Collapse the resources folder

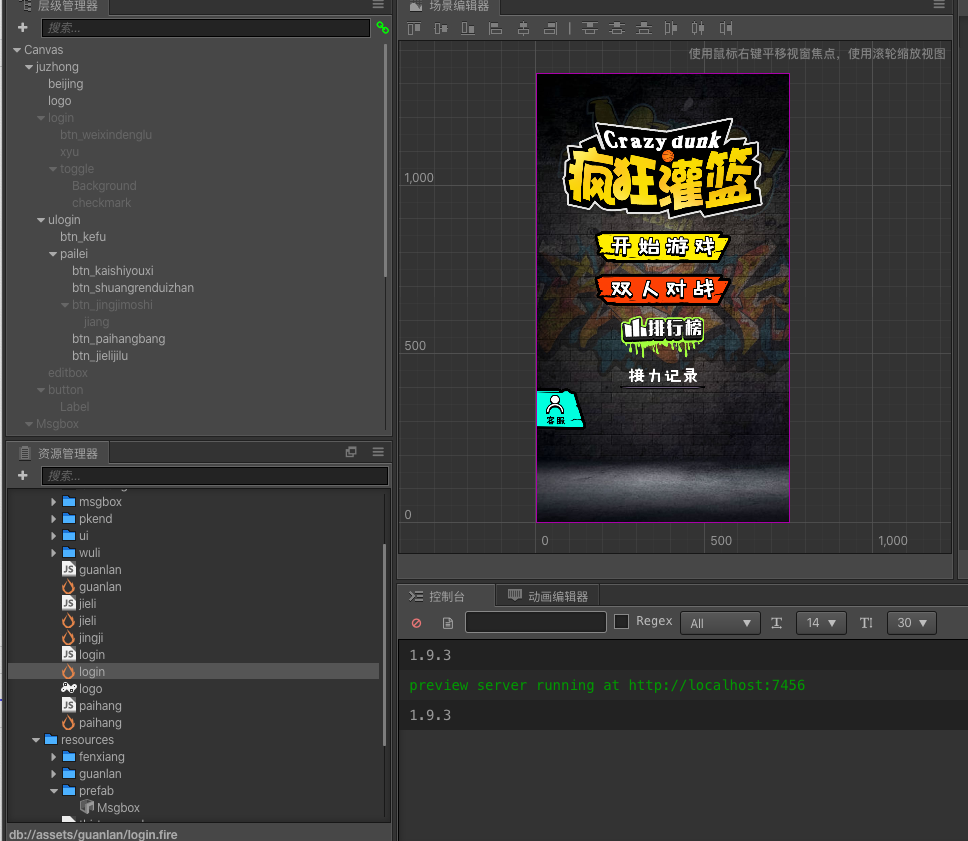pos(36,740)
